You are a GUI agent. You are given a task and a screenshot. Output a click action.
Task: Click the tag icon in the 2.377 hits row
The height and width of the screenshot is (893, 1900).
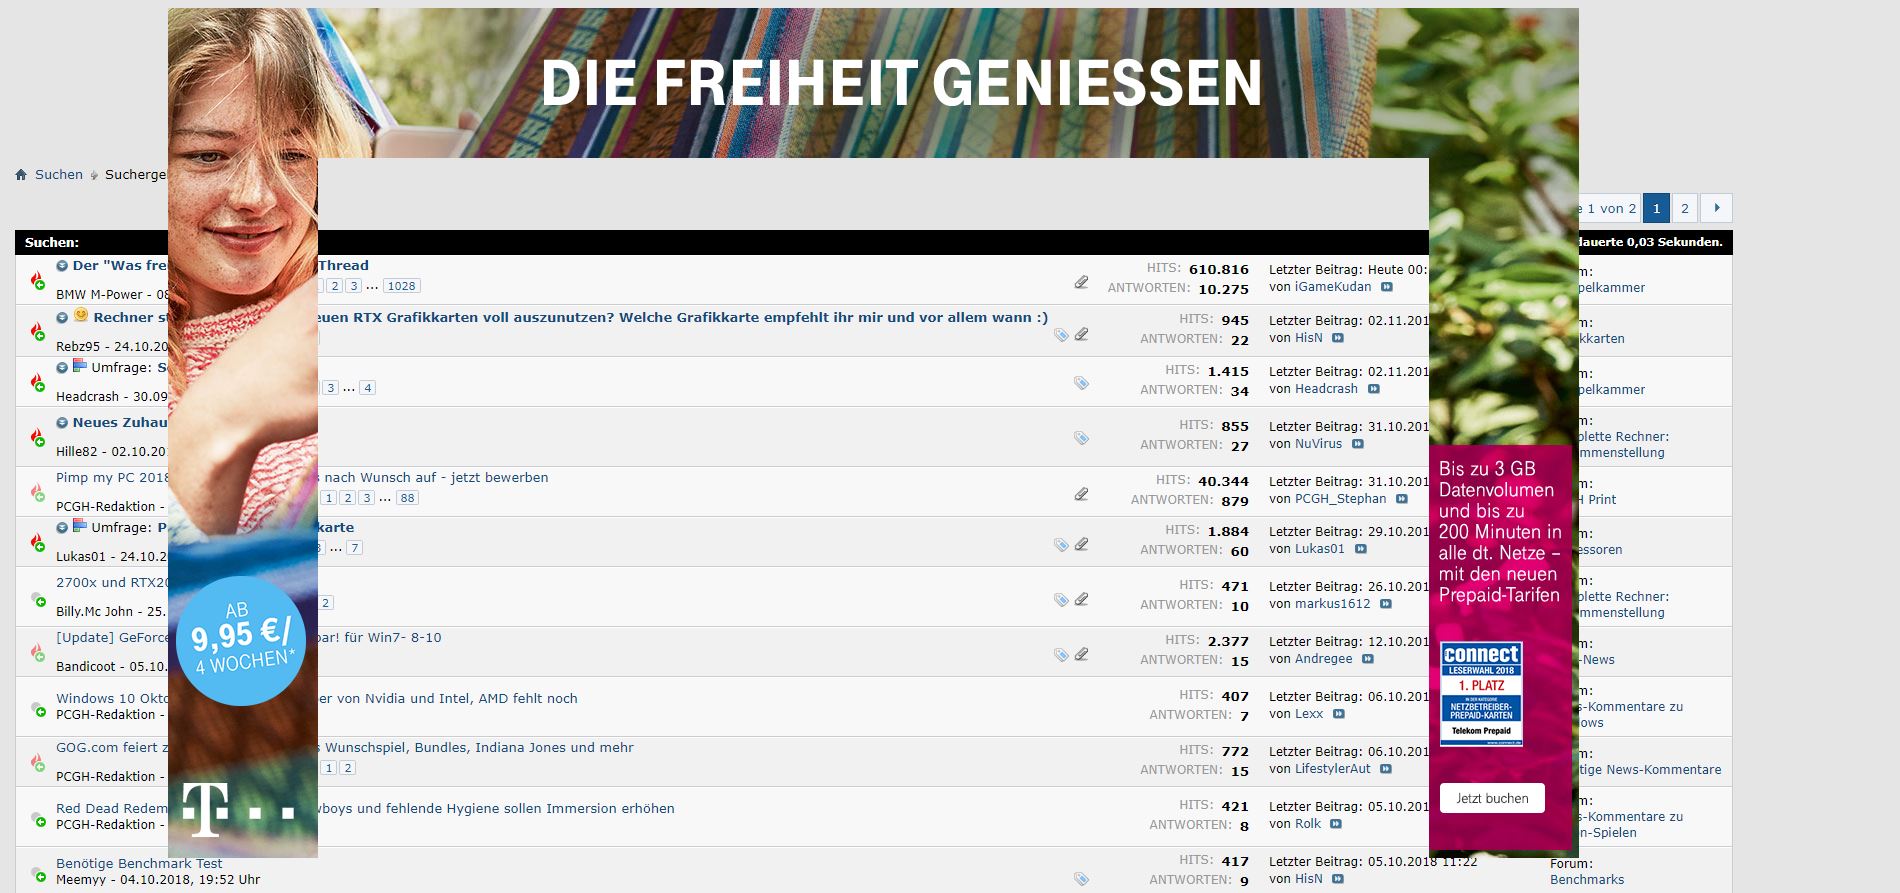pyautogui.click(x=1061, y=655)
